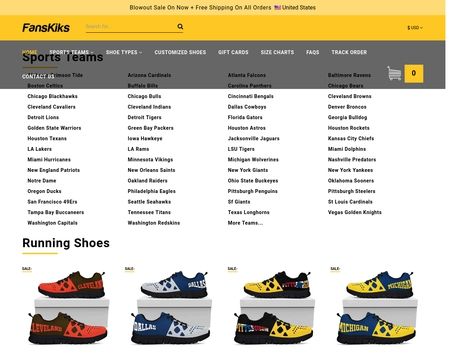Viewport: 450px width, 360px height.
Task: Open the Oakland Raiders link
Action: pos(147,181)
